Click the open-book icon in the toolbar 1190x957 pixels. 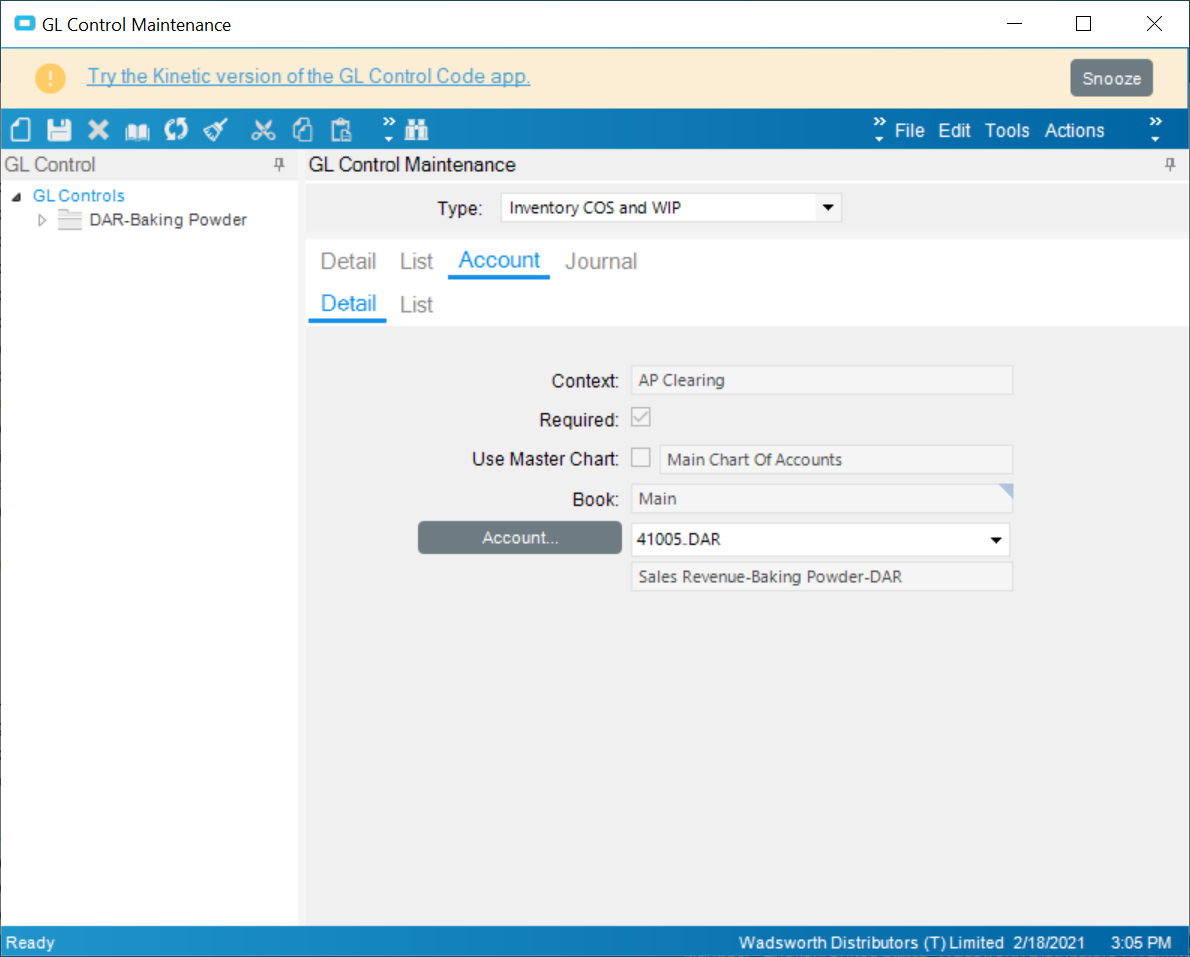click(x=137, y=131)
